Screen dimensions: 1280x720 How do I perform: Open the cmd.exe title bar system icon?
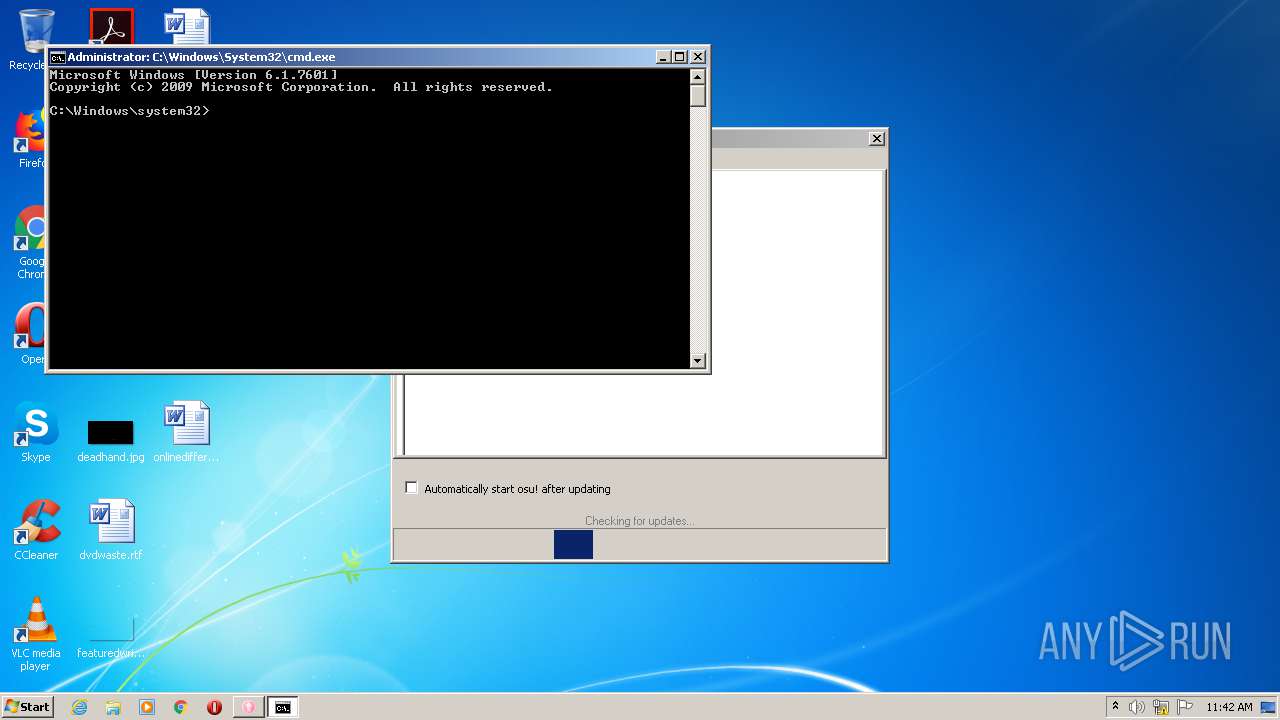click(x=58, y=57)
